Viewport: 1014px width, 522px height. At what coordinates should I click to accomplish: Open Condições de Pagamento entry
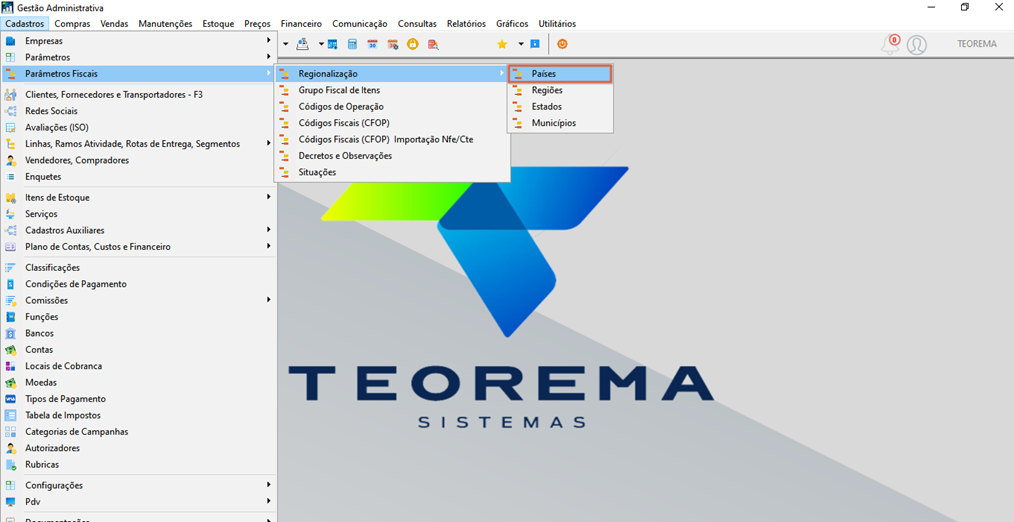[139, 283]
